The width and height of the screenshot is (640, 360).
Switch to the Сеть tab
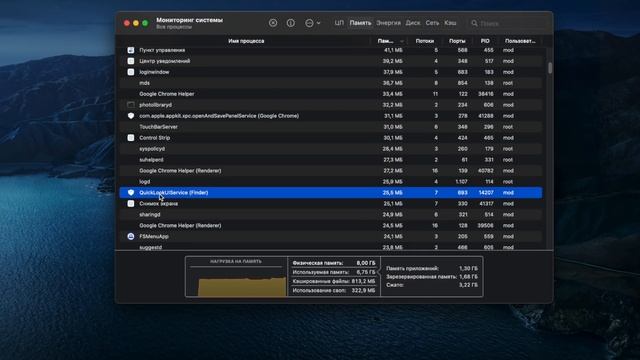[x=432, y=23]
